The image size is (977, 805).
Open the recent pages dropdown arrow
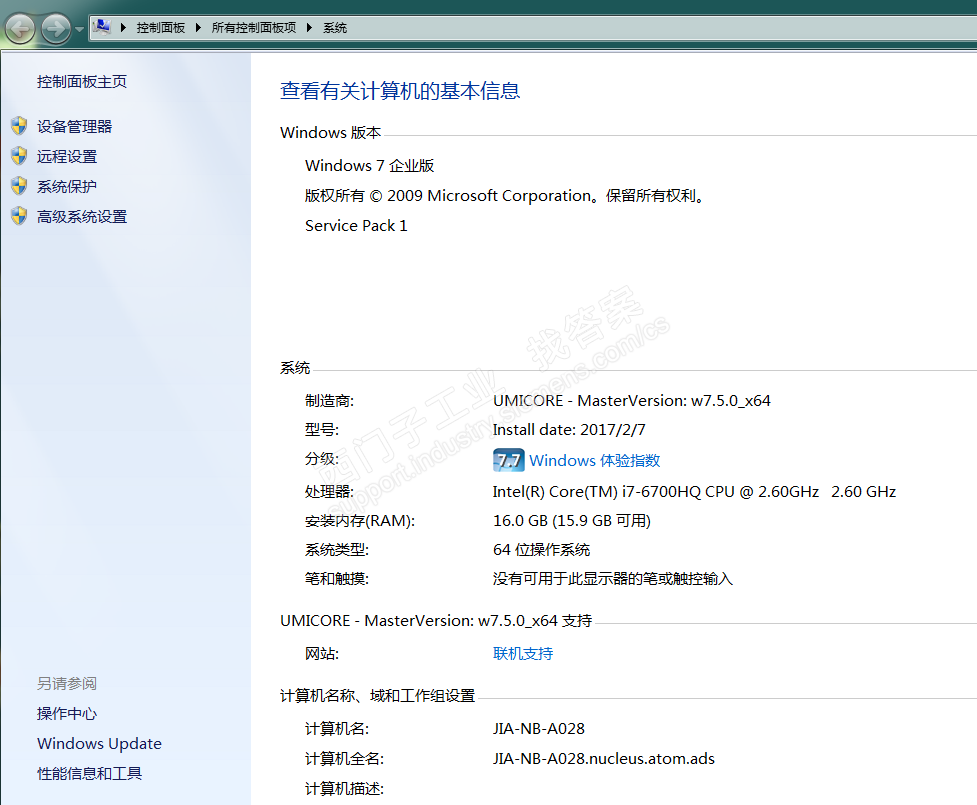79,29
